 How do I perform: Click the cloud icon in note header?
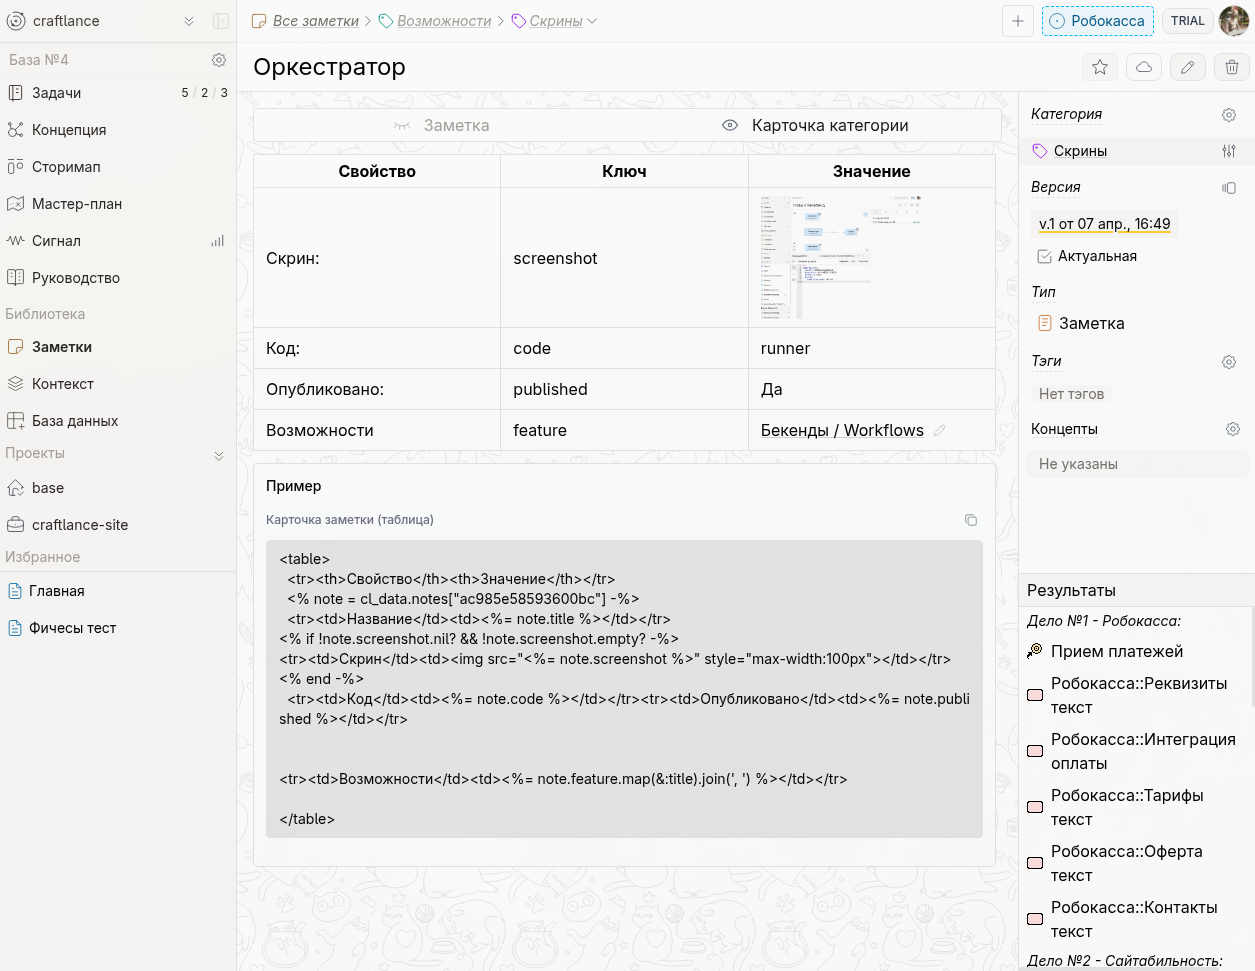1144,67
